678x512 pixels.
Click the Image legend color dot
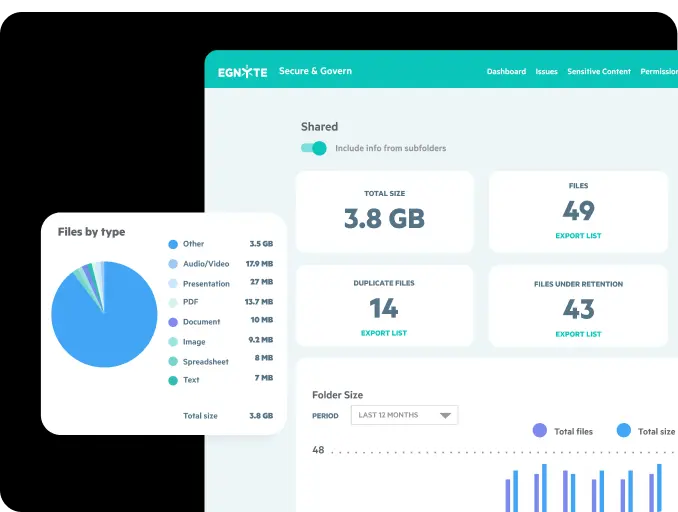[x=173, y=342]
